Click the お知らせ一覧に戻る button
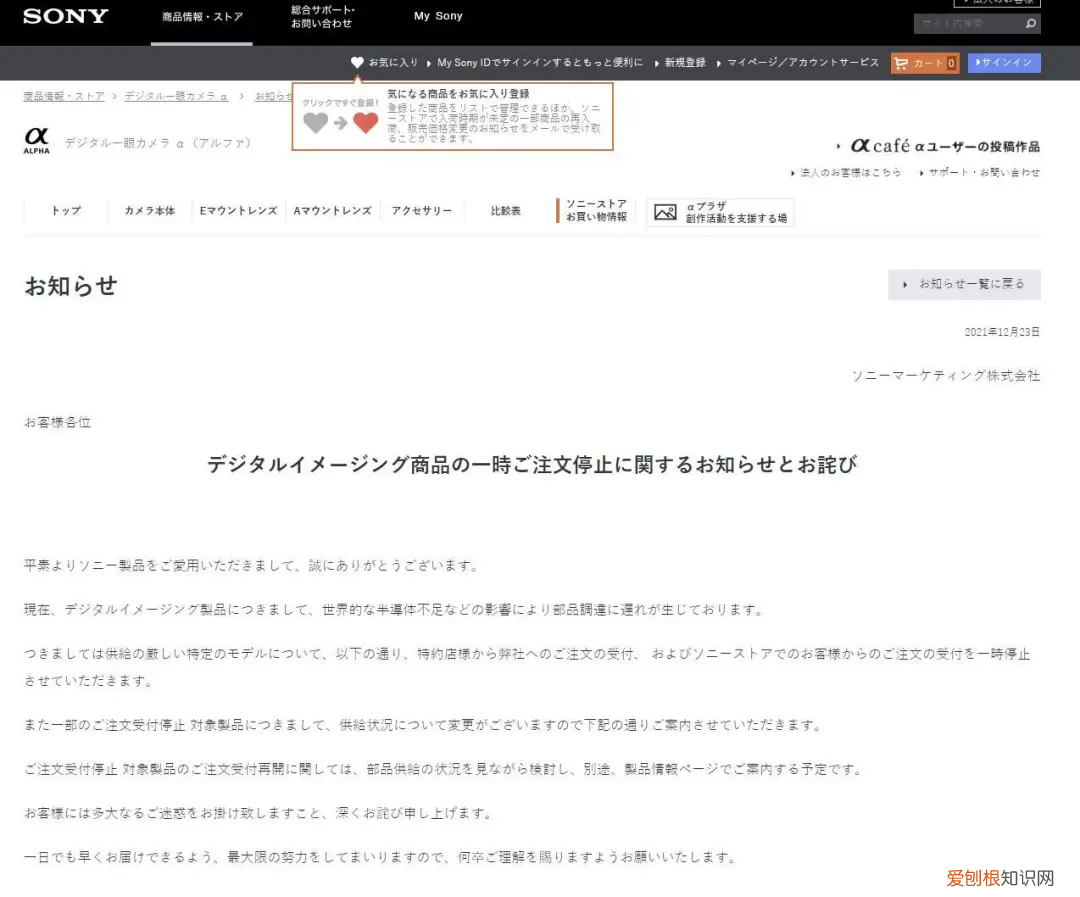 pyautogui.click(x=964, y=284)
